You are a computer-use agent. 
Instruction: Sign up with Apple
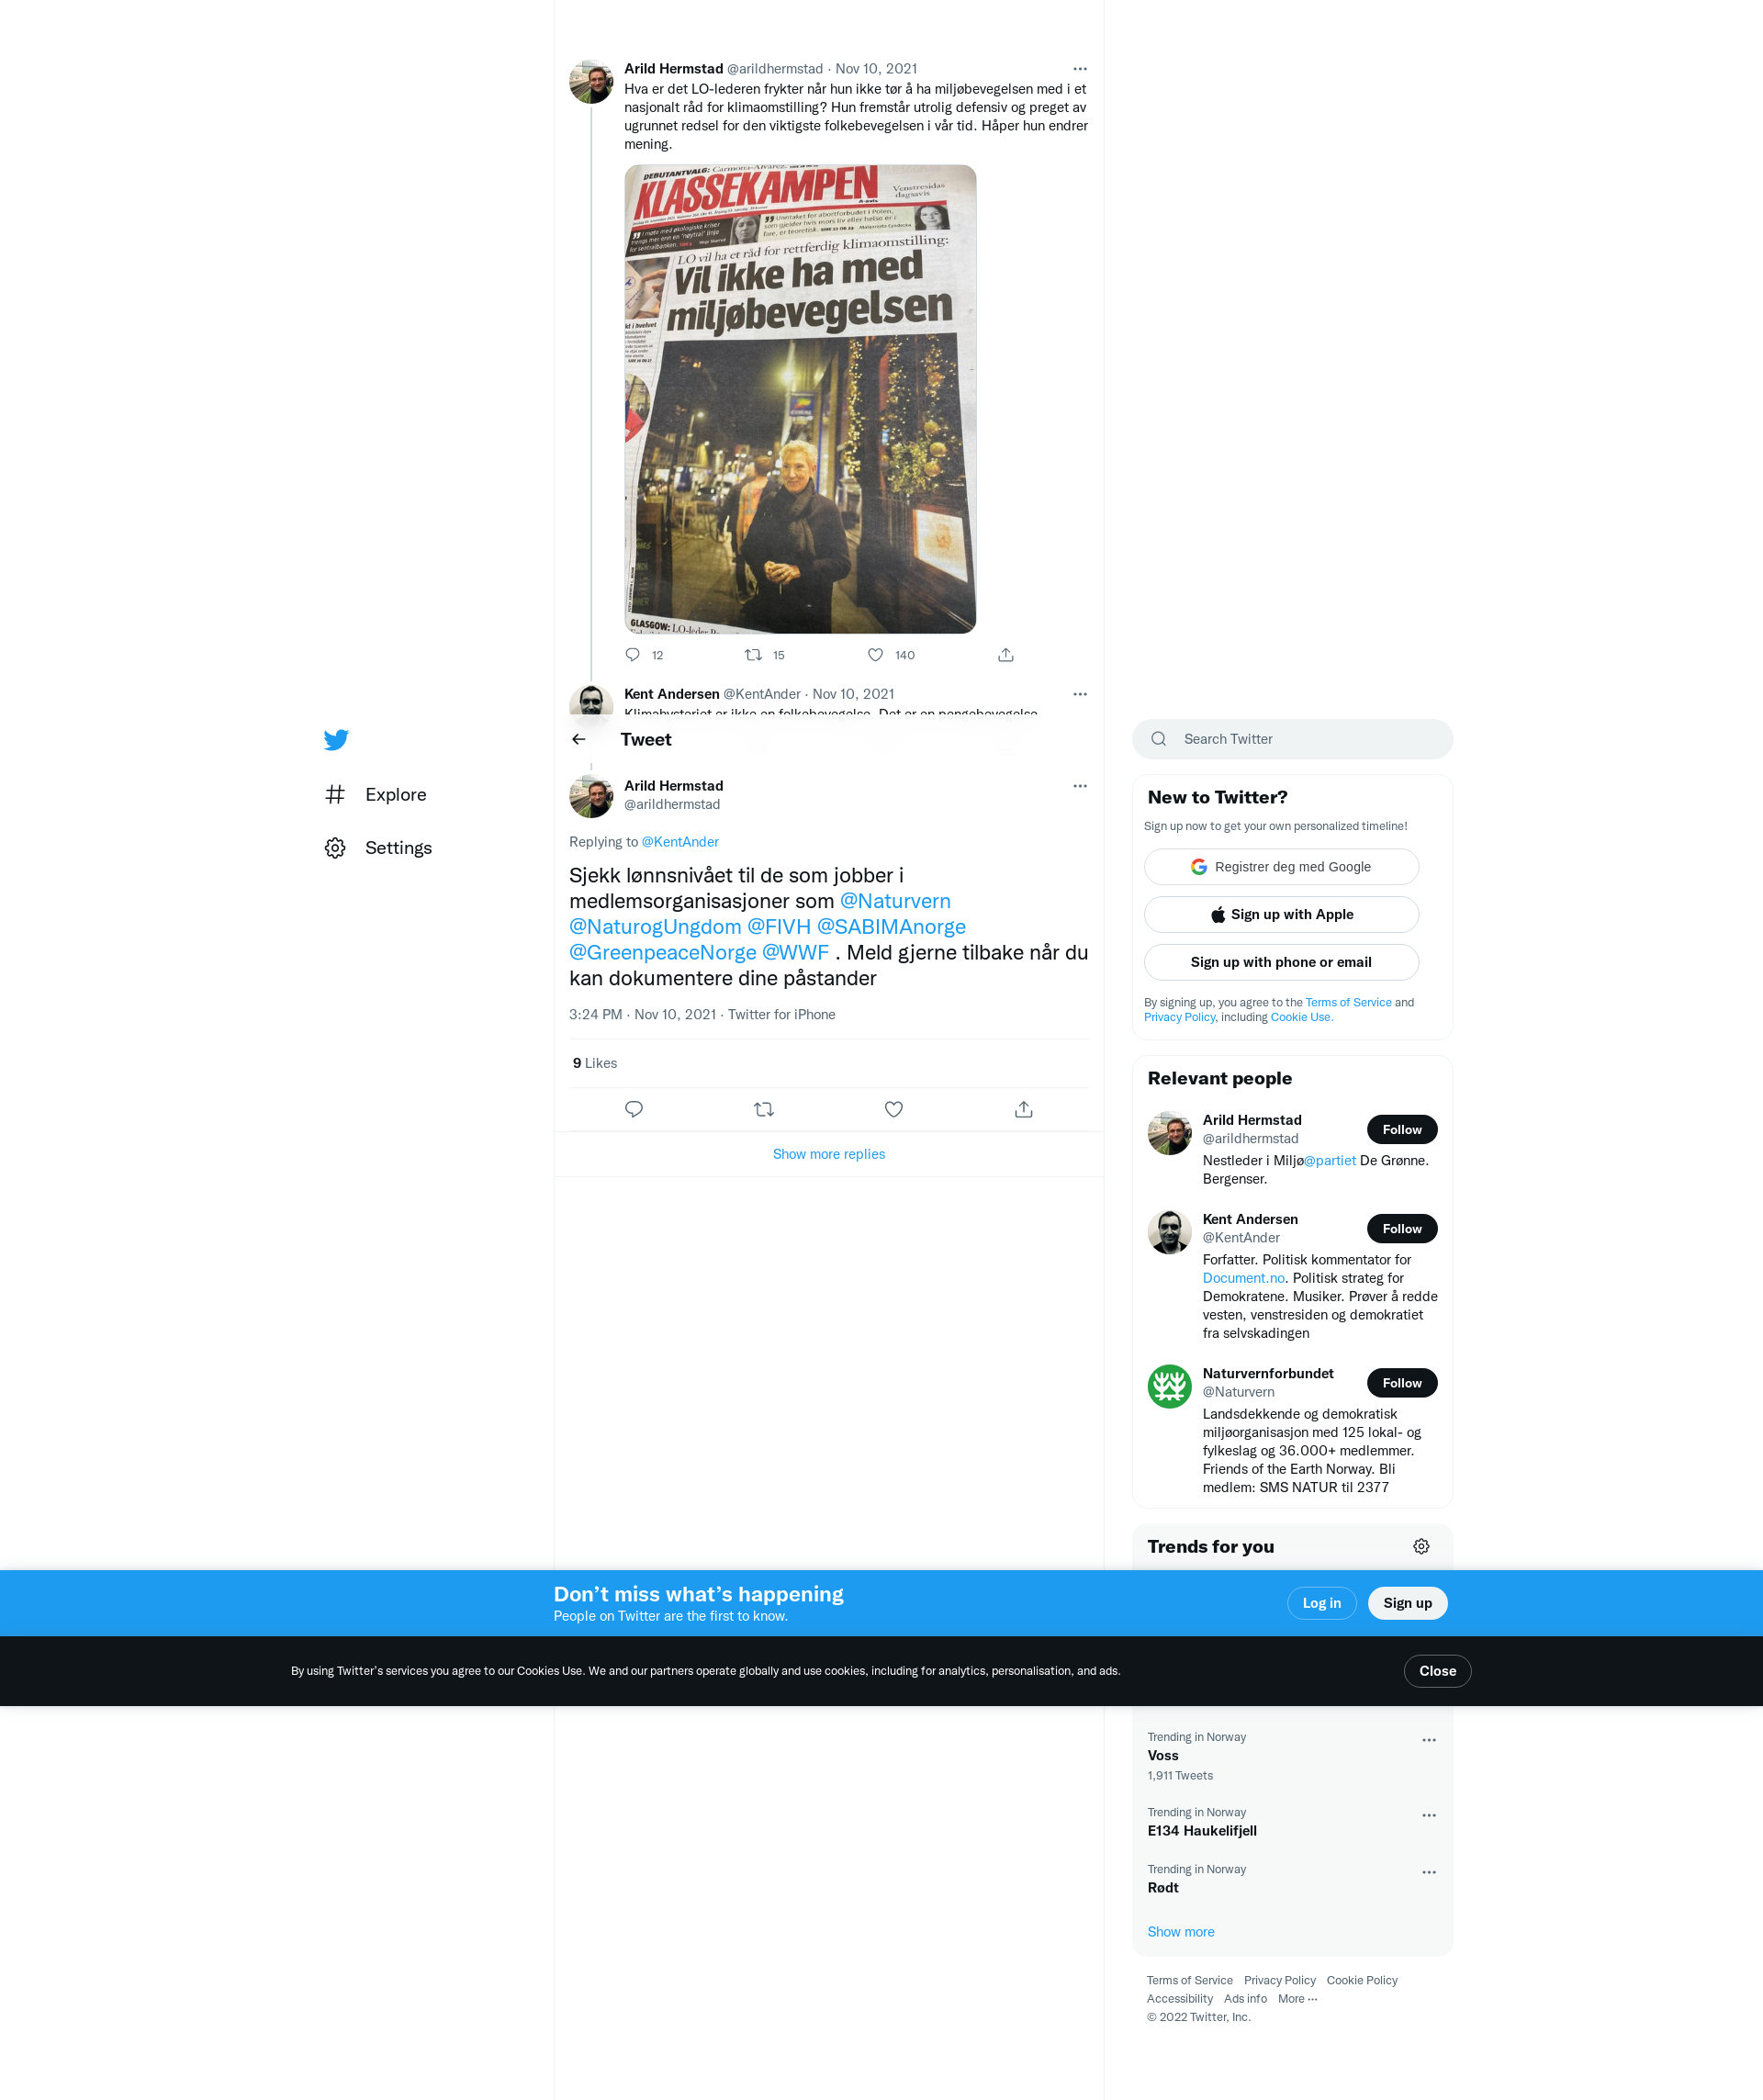[x=1280, y=914]
